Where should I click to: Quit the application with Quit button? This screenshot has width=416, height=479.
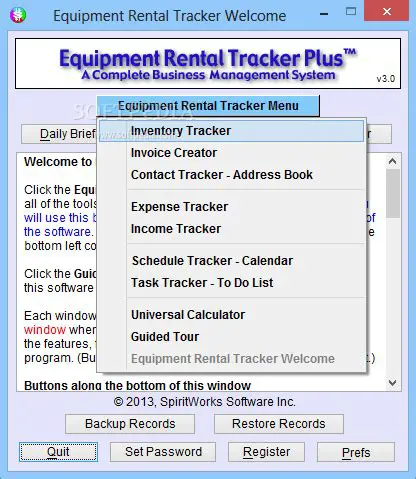(x=58, y=452)
